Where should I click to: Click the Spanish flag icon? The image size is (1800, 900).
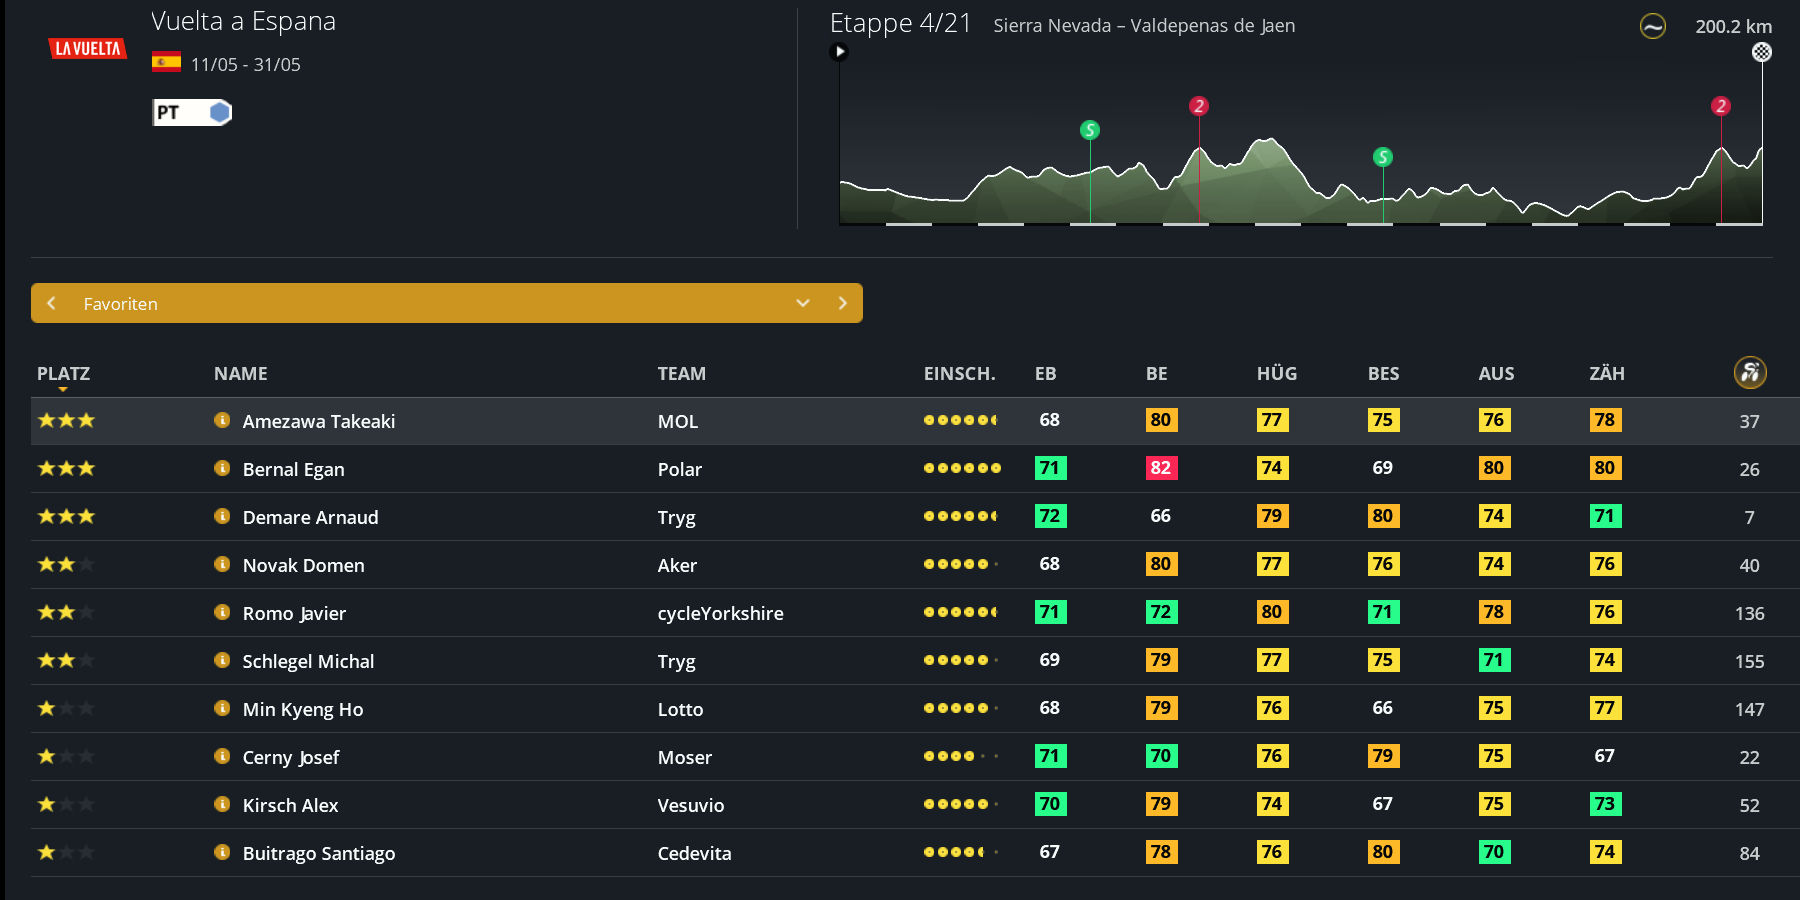pos(166,63)
